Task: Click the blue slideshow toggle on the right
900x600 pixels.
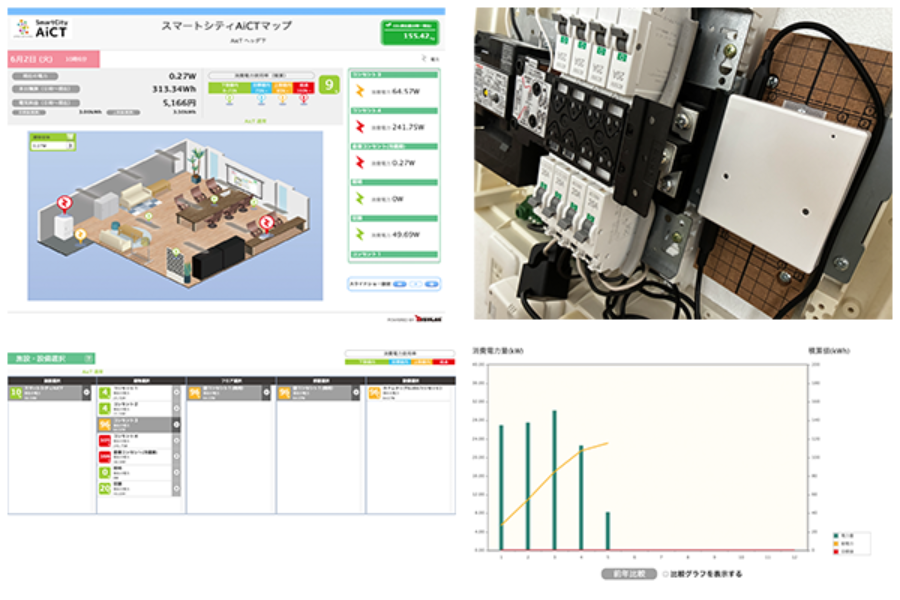Action: [x=432, y=284]
